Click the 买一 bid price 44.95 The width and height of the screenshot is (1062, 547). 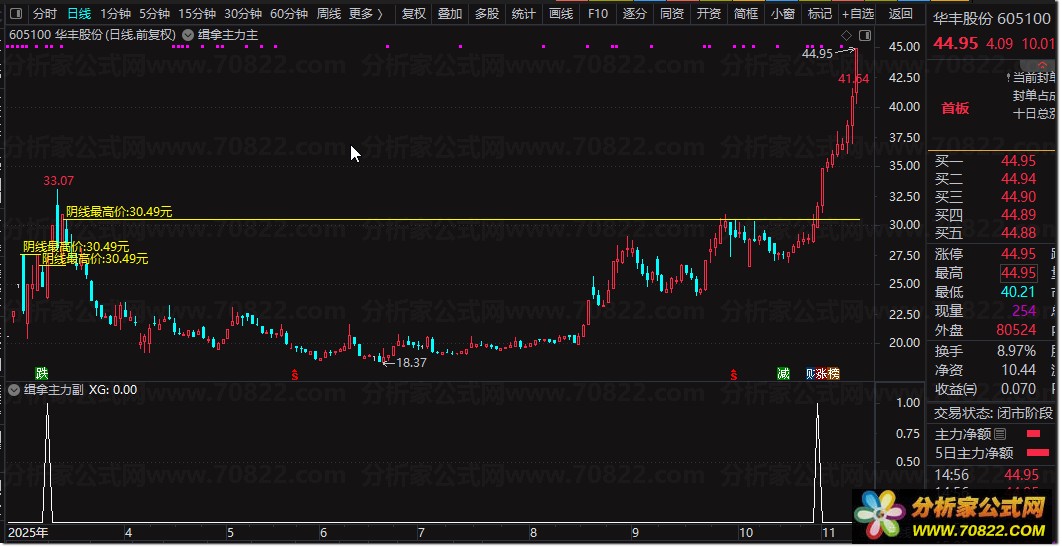coord(1019,161)
